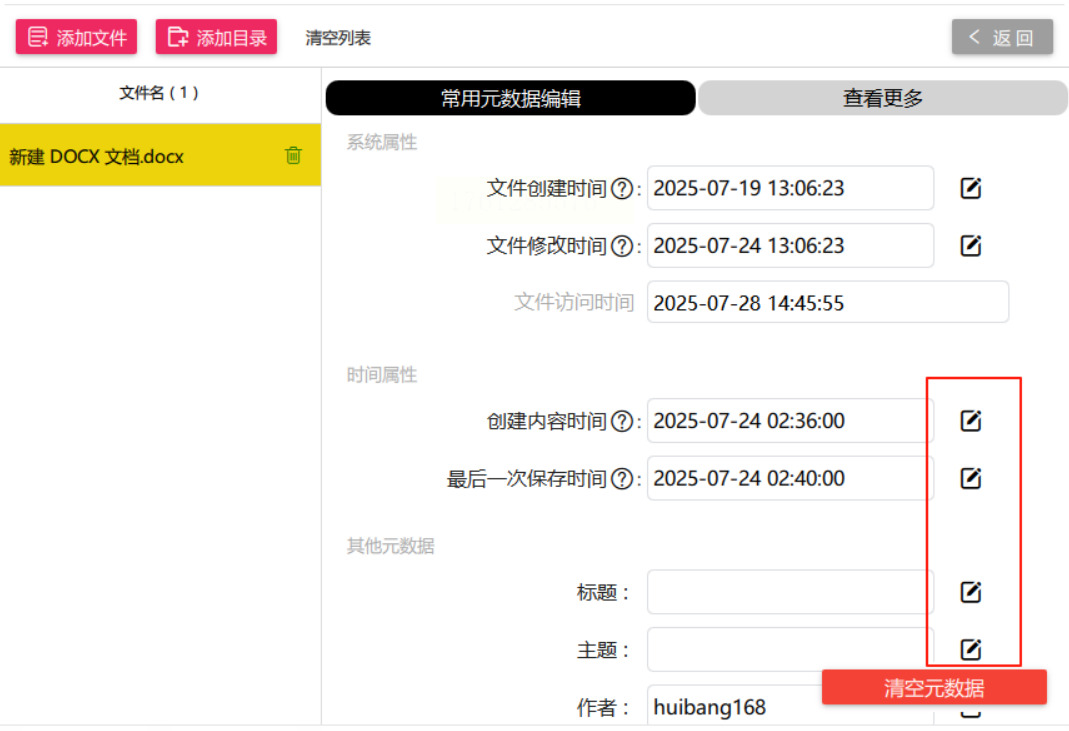This screenshot has width=1069, height=731.
Task: Switch to 常用元数据编辑 tab
Action: [510, 98]
